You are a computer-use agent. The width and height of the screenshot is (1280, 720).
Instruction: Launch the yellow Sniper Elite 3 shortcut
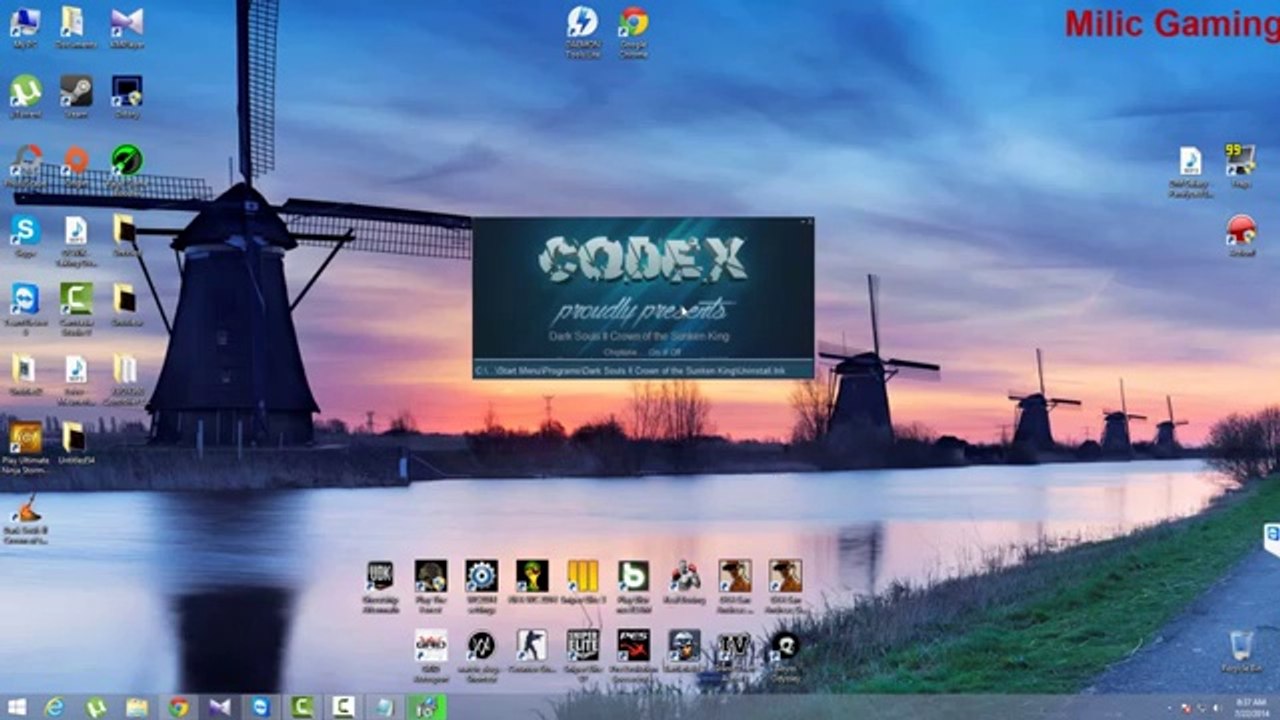click(583, 582)
